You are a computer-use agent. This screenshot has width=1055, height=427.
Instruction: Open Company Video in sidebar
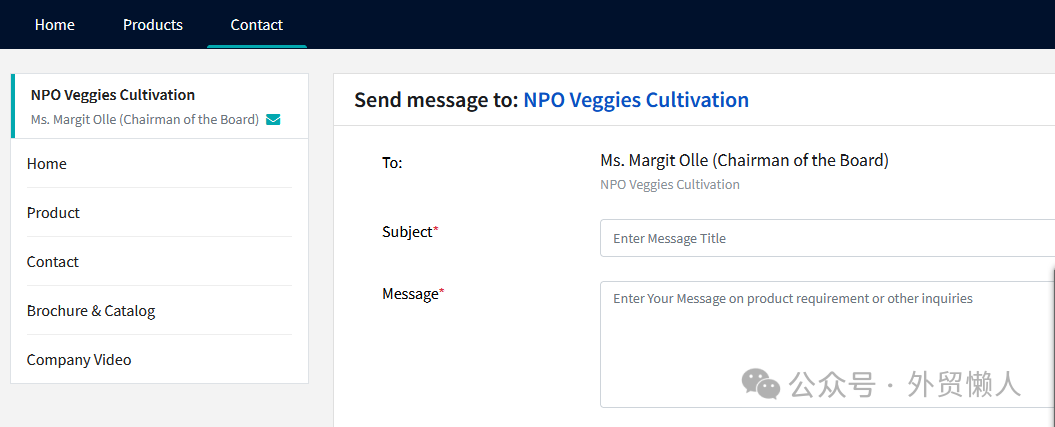click(79, 360)
